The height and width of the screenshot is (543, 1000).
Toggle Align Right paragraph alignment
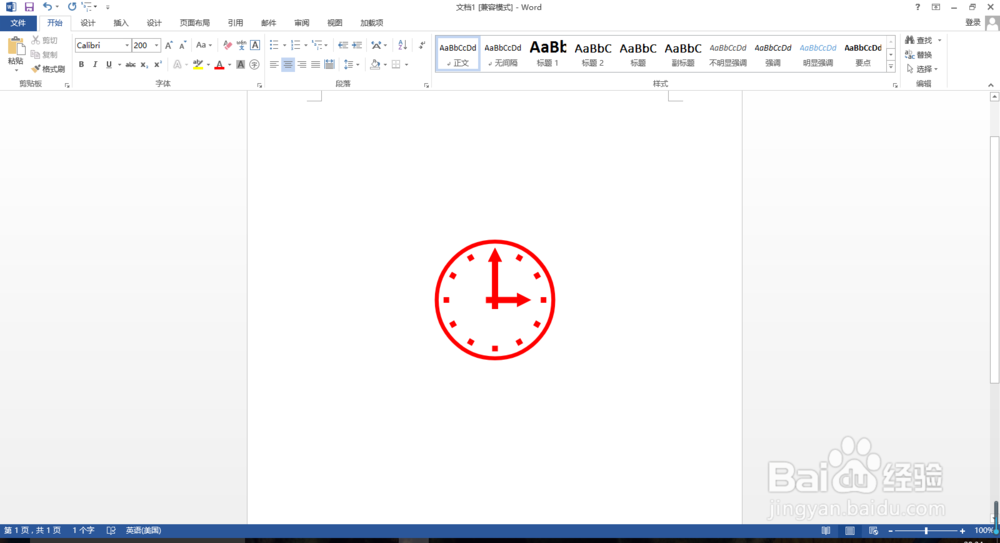click(x=302, y=64)
